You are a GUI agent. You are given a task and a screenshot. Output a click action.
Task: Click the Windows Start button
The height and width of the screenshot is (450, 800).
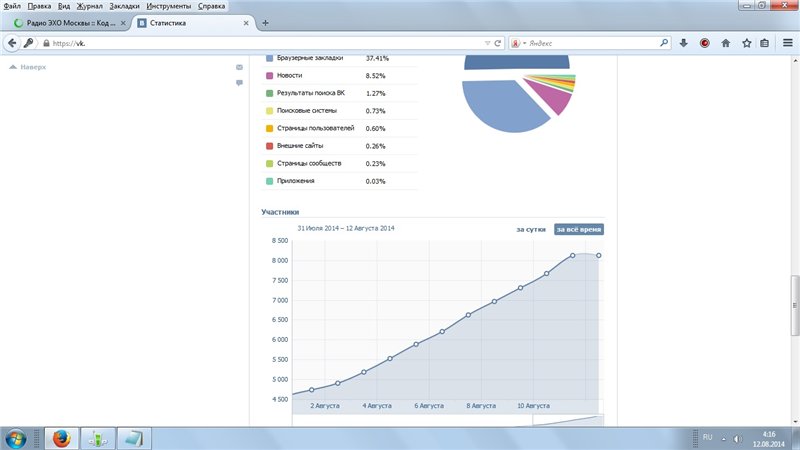tap(17, 438)
